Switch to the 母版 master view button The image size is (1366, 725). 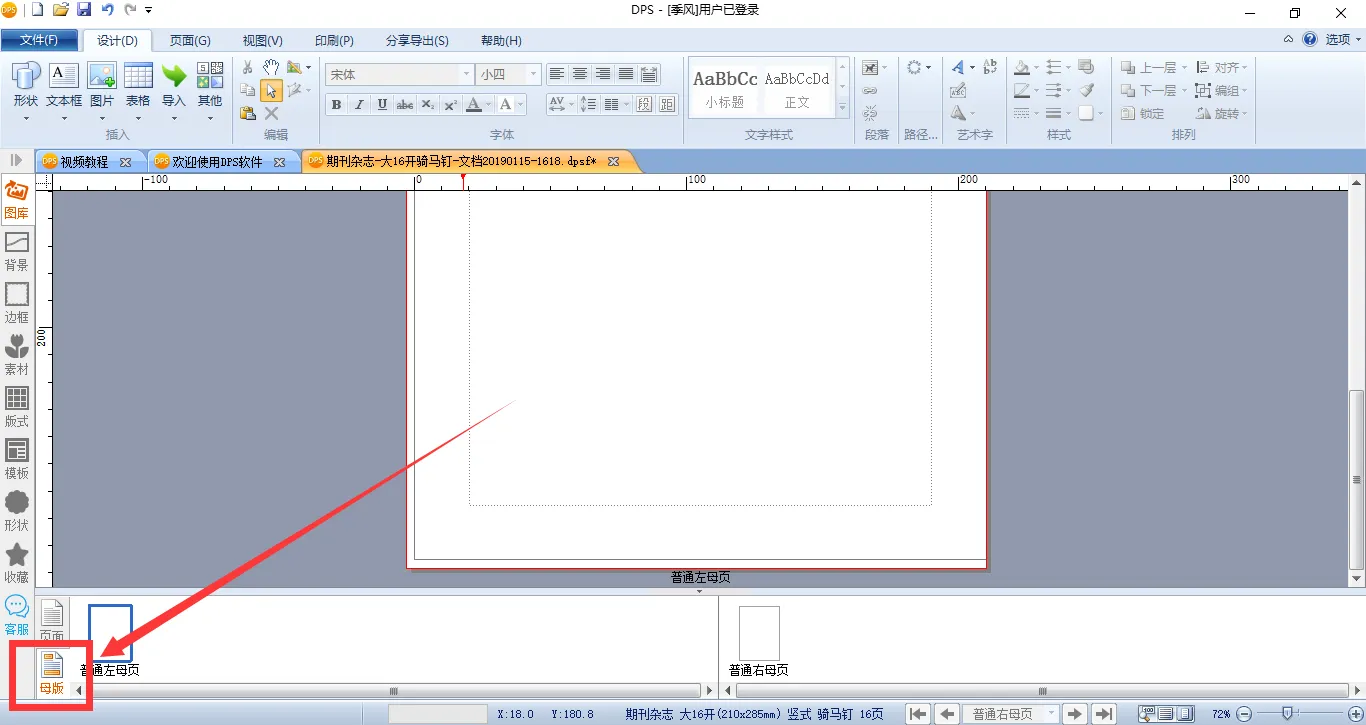52,673
